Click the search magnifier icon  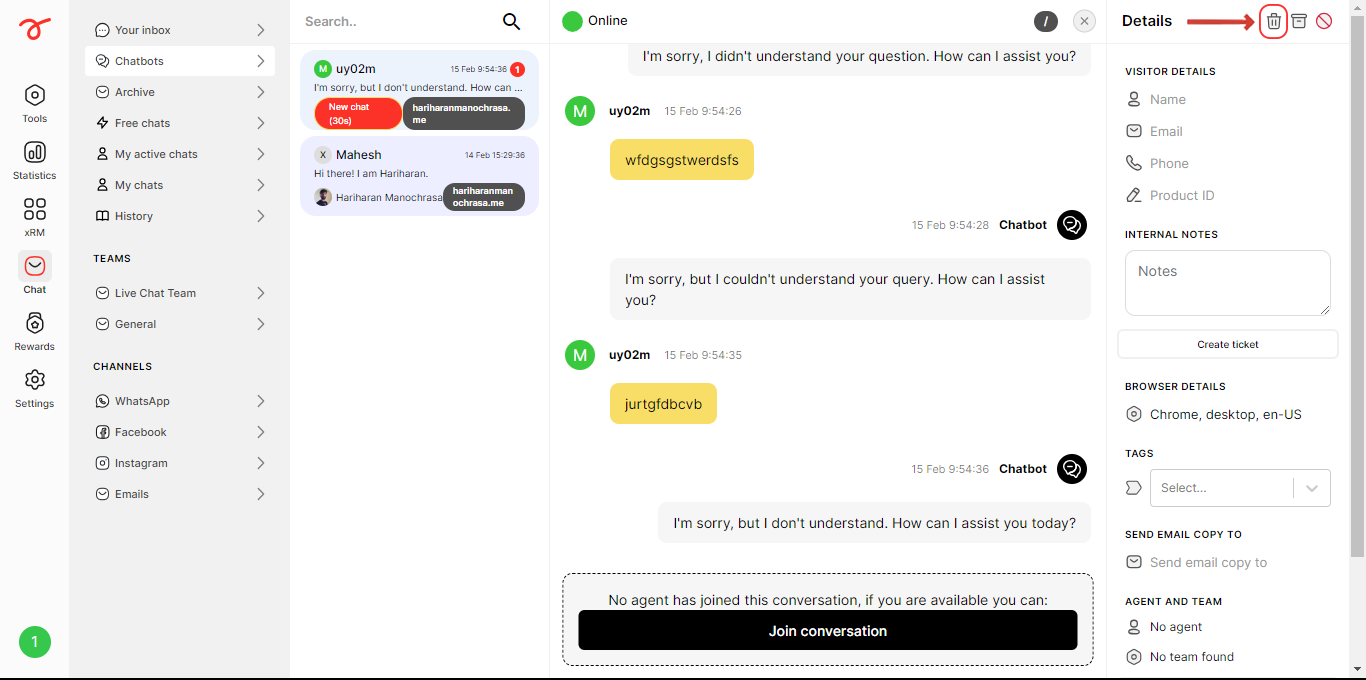511,21
